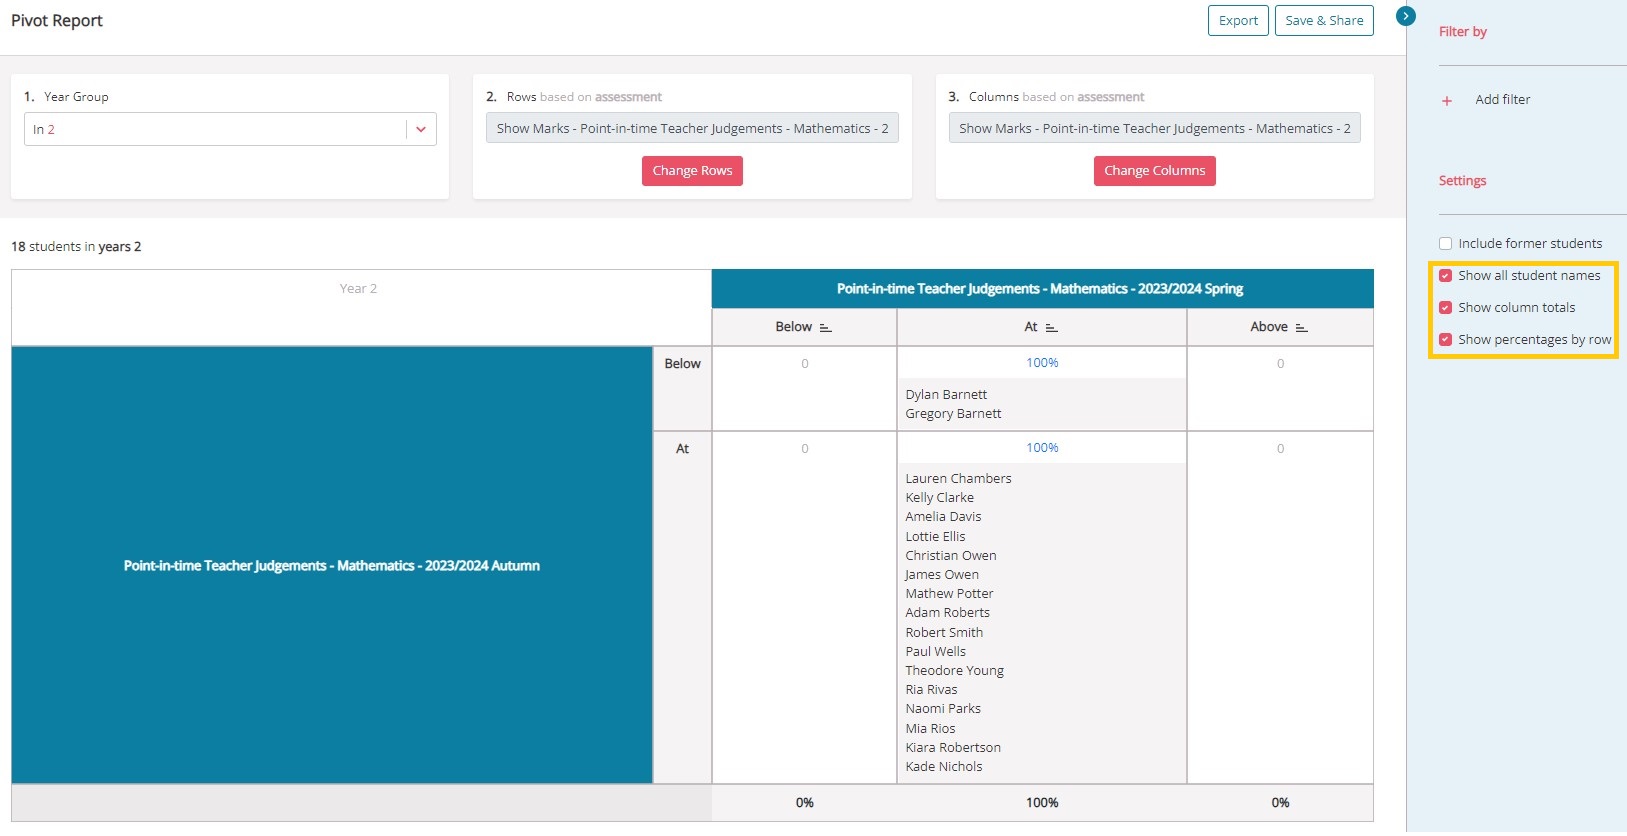Click the Autumn 2023/2024 row header
This screenshot has height=836, width=1627.
pos(332,566)
